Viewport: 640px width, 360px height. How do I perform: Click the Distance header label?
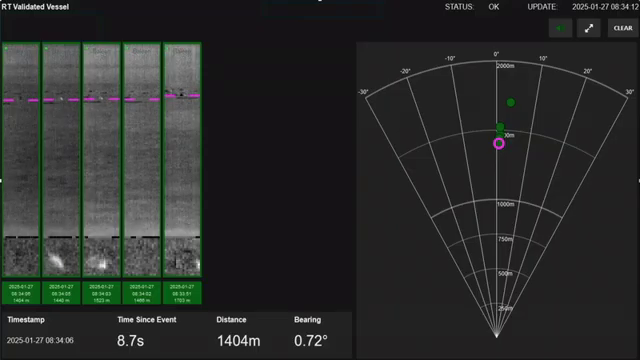(231, 320)
